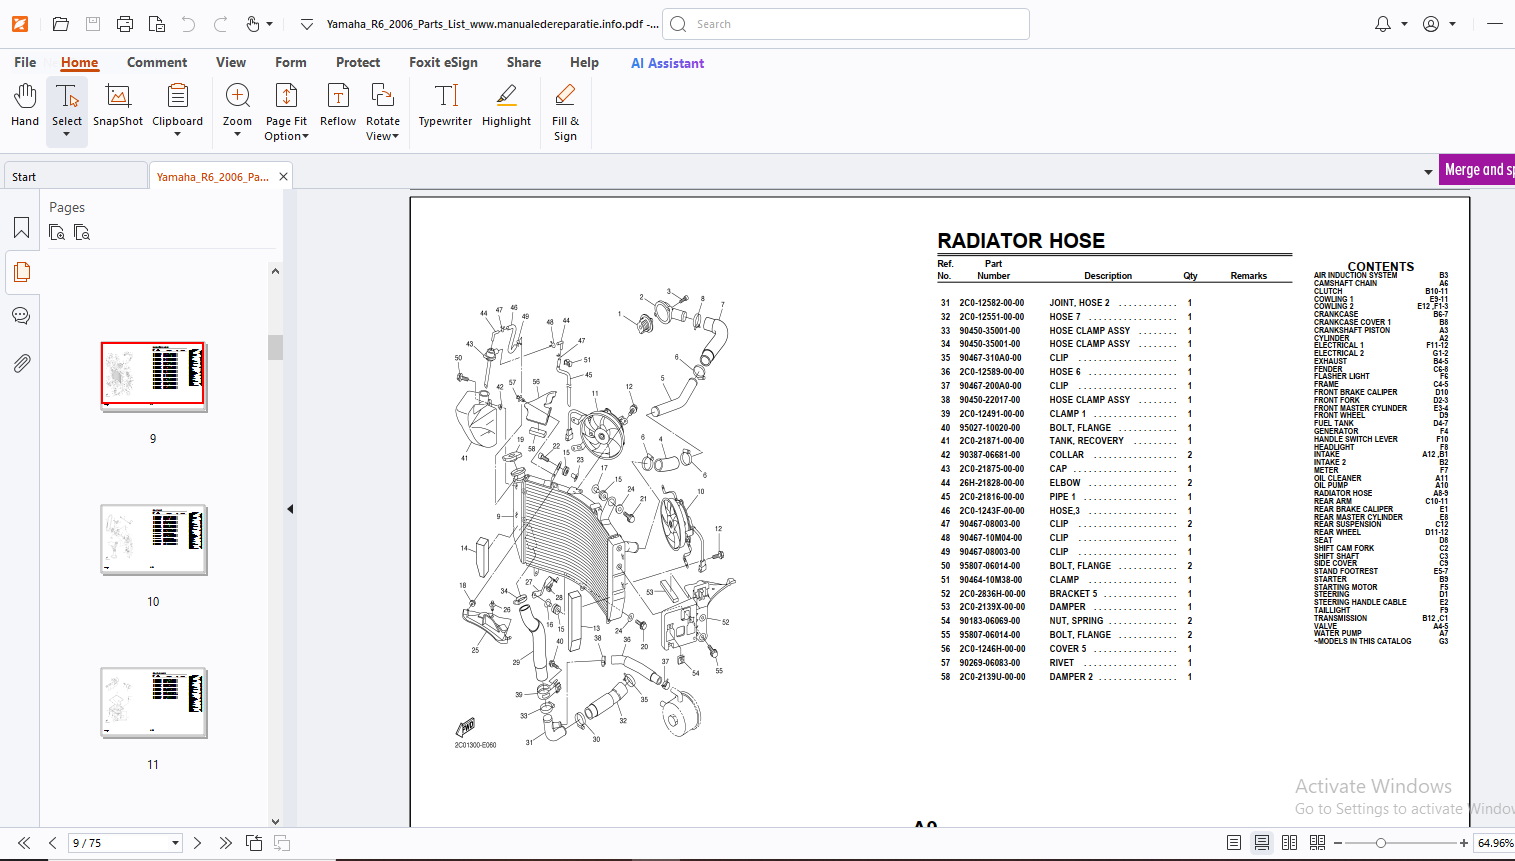1515x861 pixels.
Task: Click the zoom percentage field
Action: coord(1495,843)
